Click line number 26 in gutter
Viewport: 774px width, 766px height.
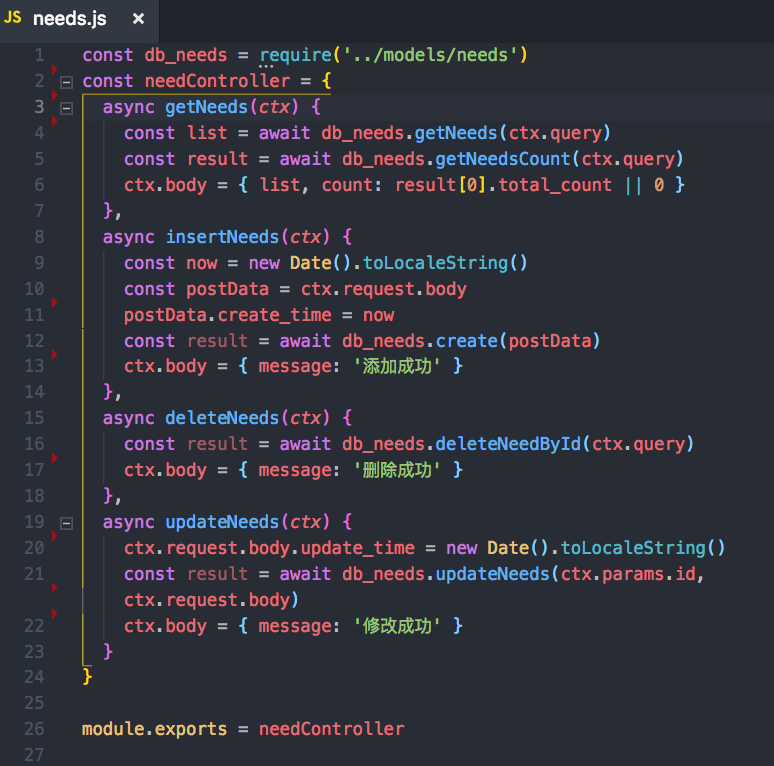34,729
